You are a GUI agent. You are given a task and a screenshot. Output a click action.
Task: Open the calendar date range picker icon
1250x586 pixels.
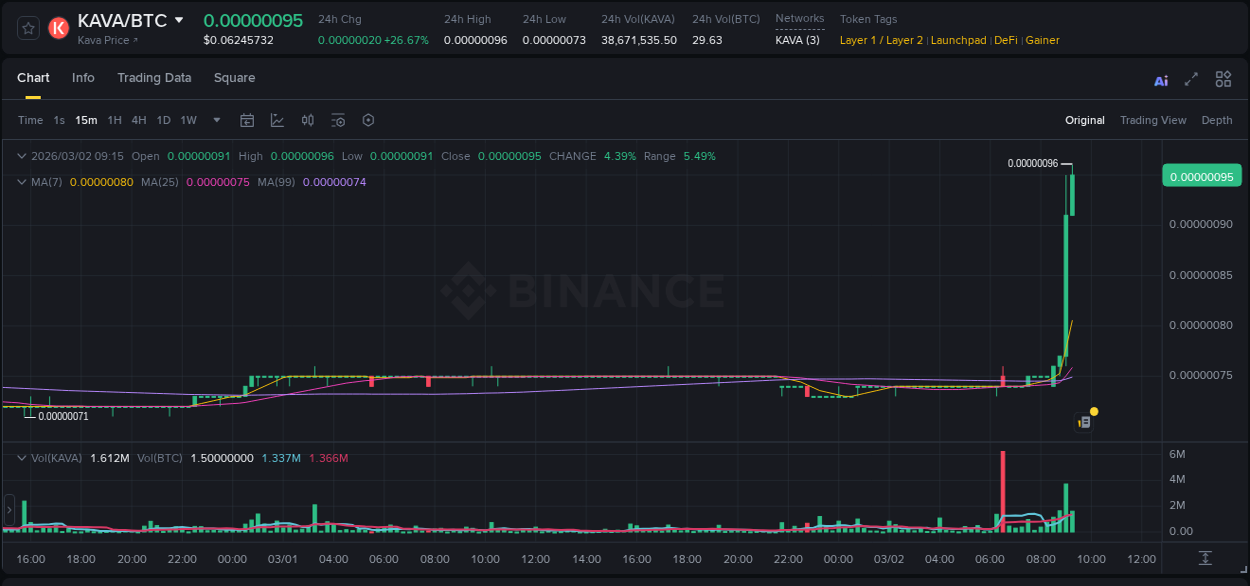click(247, 120)
